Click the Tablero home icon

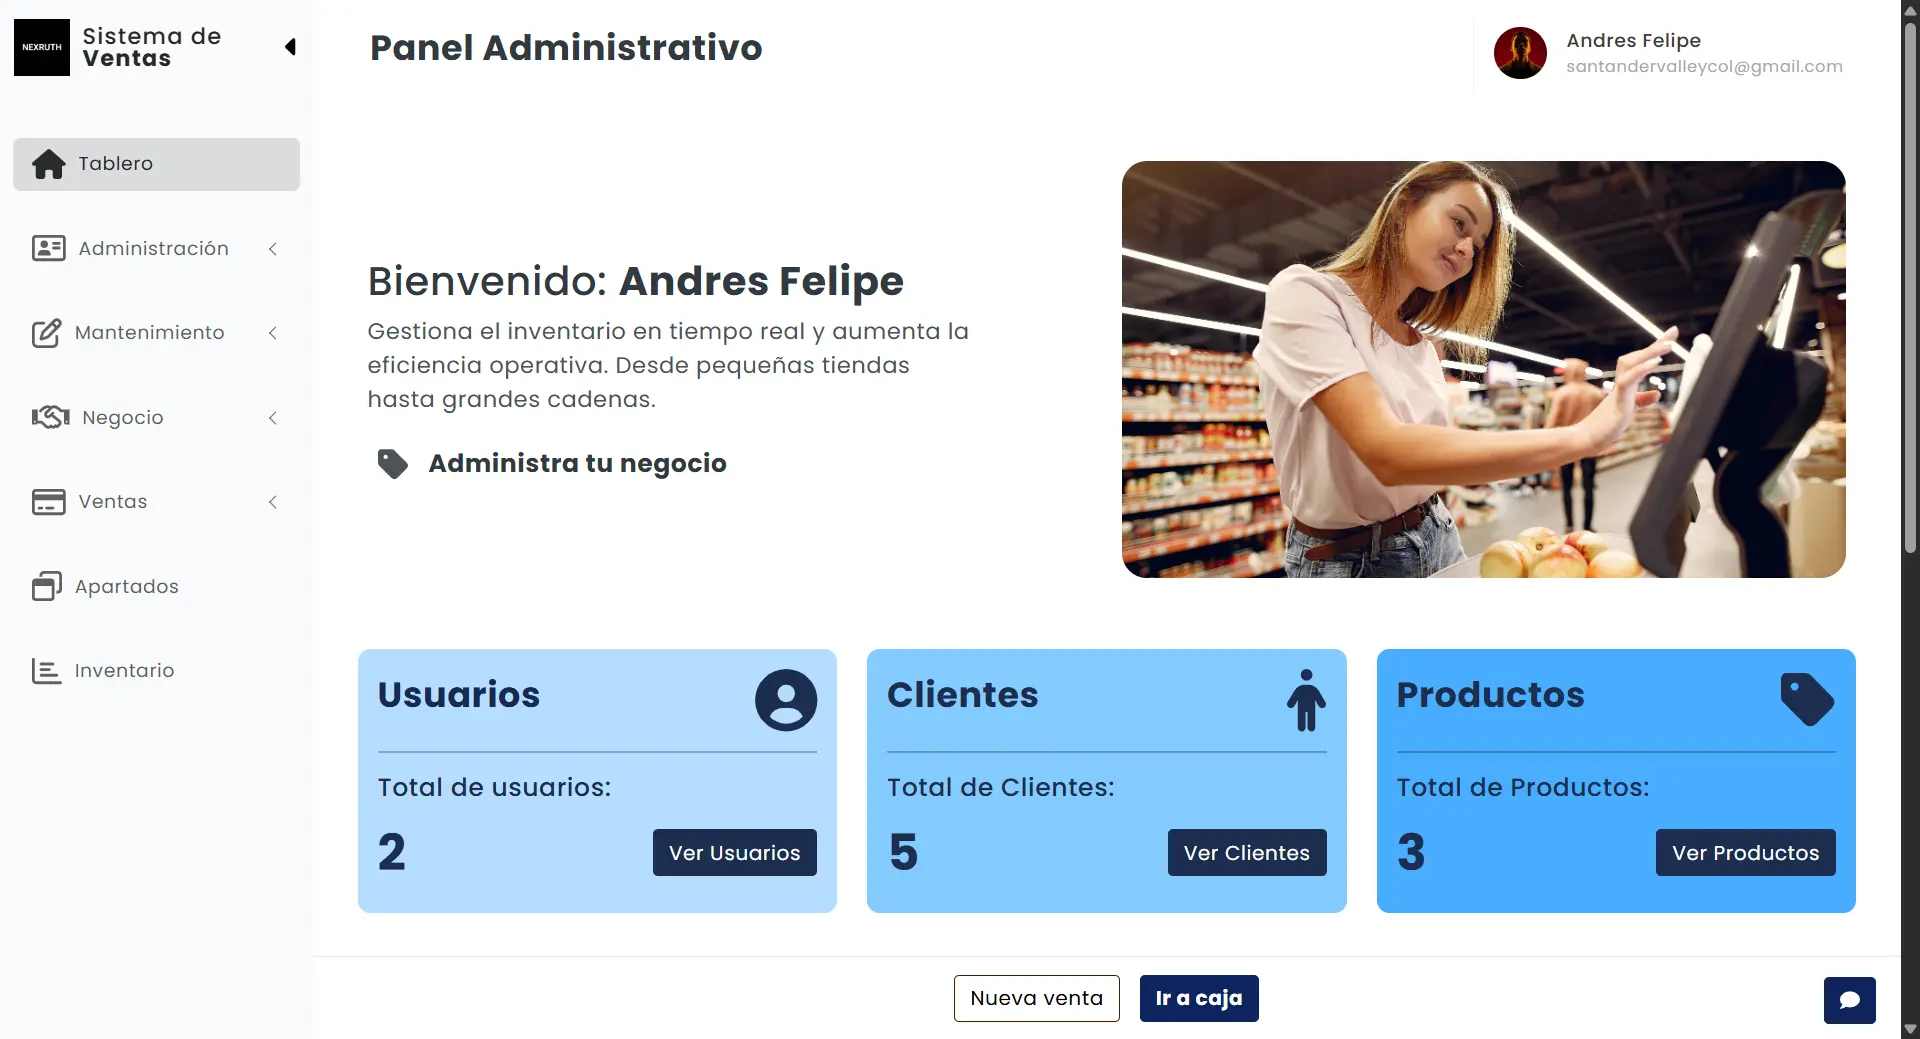point(48,164)
